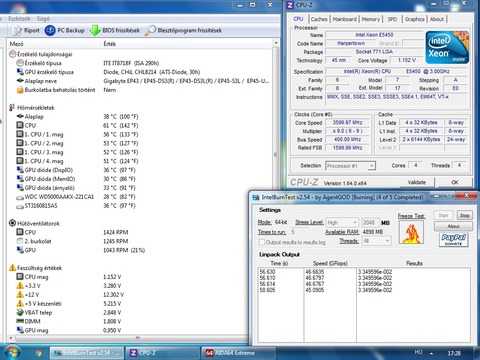Click the DIMM memory voltage icon
Viewport: 480px width, 360px height.
point(20,321)
